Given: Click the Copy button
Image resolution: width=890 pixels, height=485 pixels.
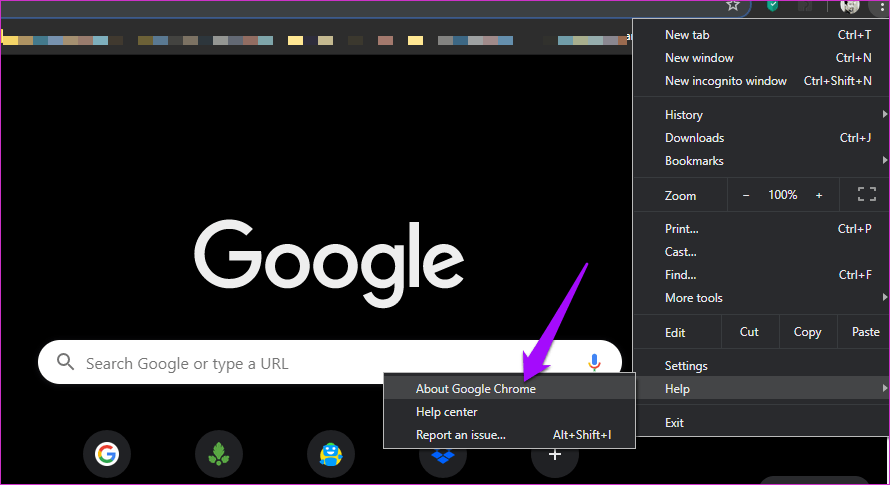Looking at the screenshot, I should [x=807, y=332].
